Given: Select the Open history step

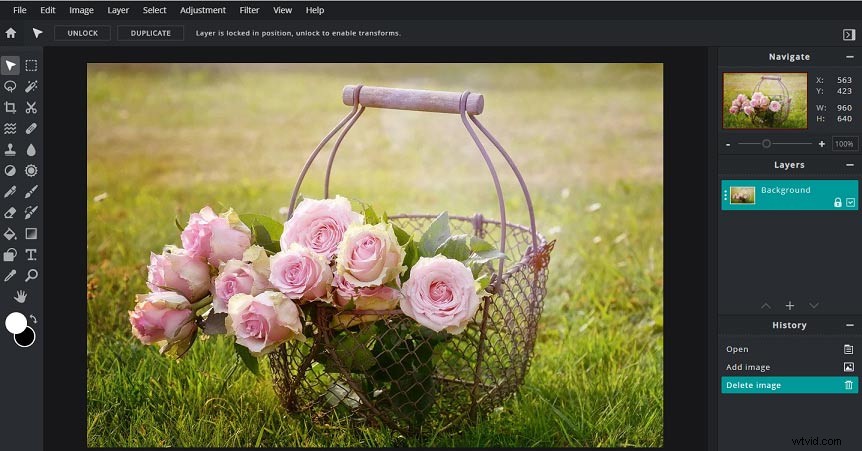Looking at the screenshot, I should coord(789,349).
